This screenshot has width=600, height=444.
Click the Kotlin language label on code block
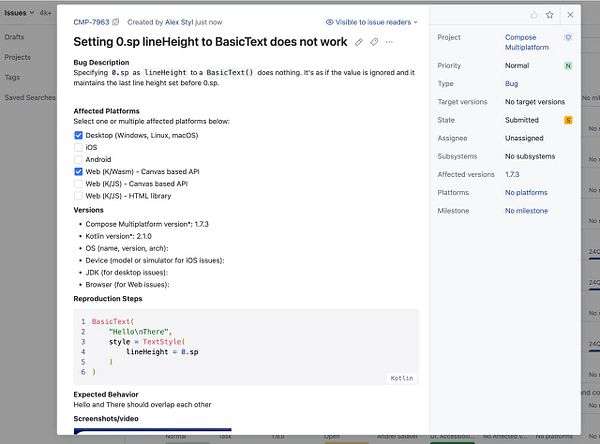pos(402,378)
